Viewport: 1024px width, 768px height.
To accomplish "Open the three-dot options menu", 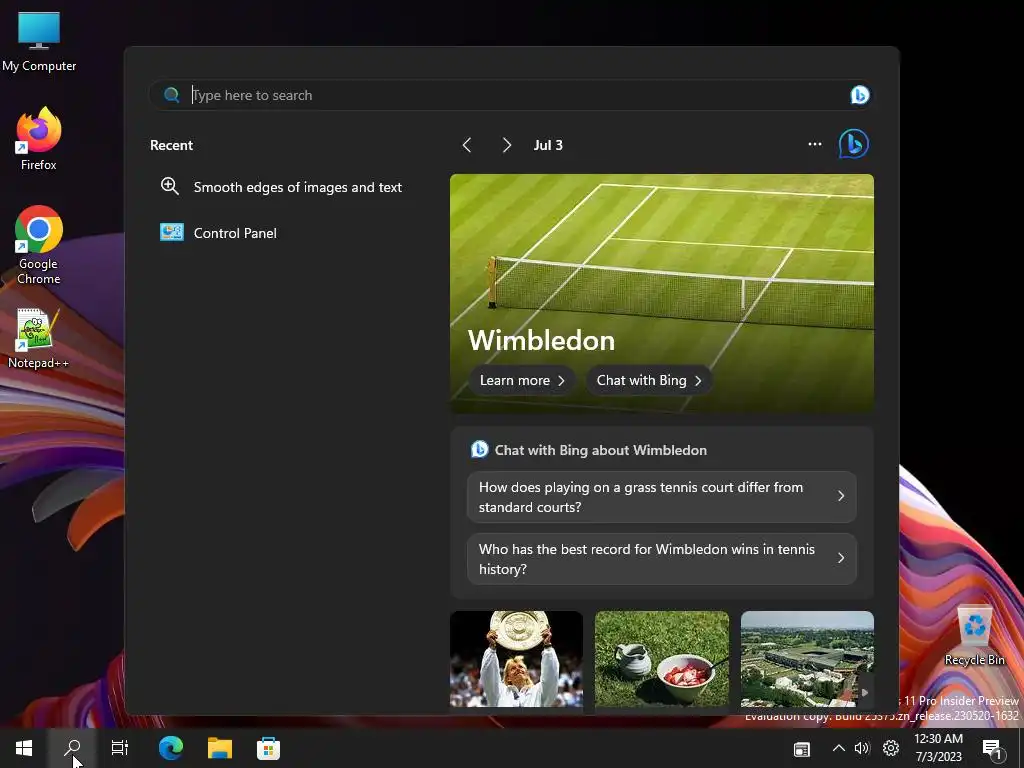I will 814,144.
